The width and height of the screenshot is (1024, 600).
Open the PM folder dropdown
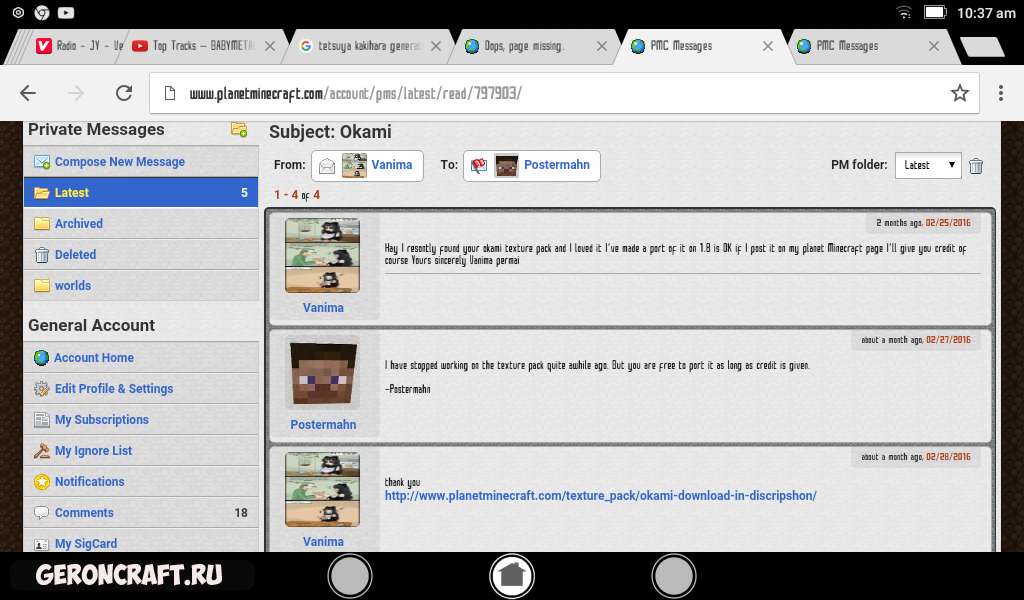927,166
